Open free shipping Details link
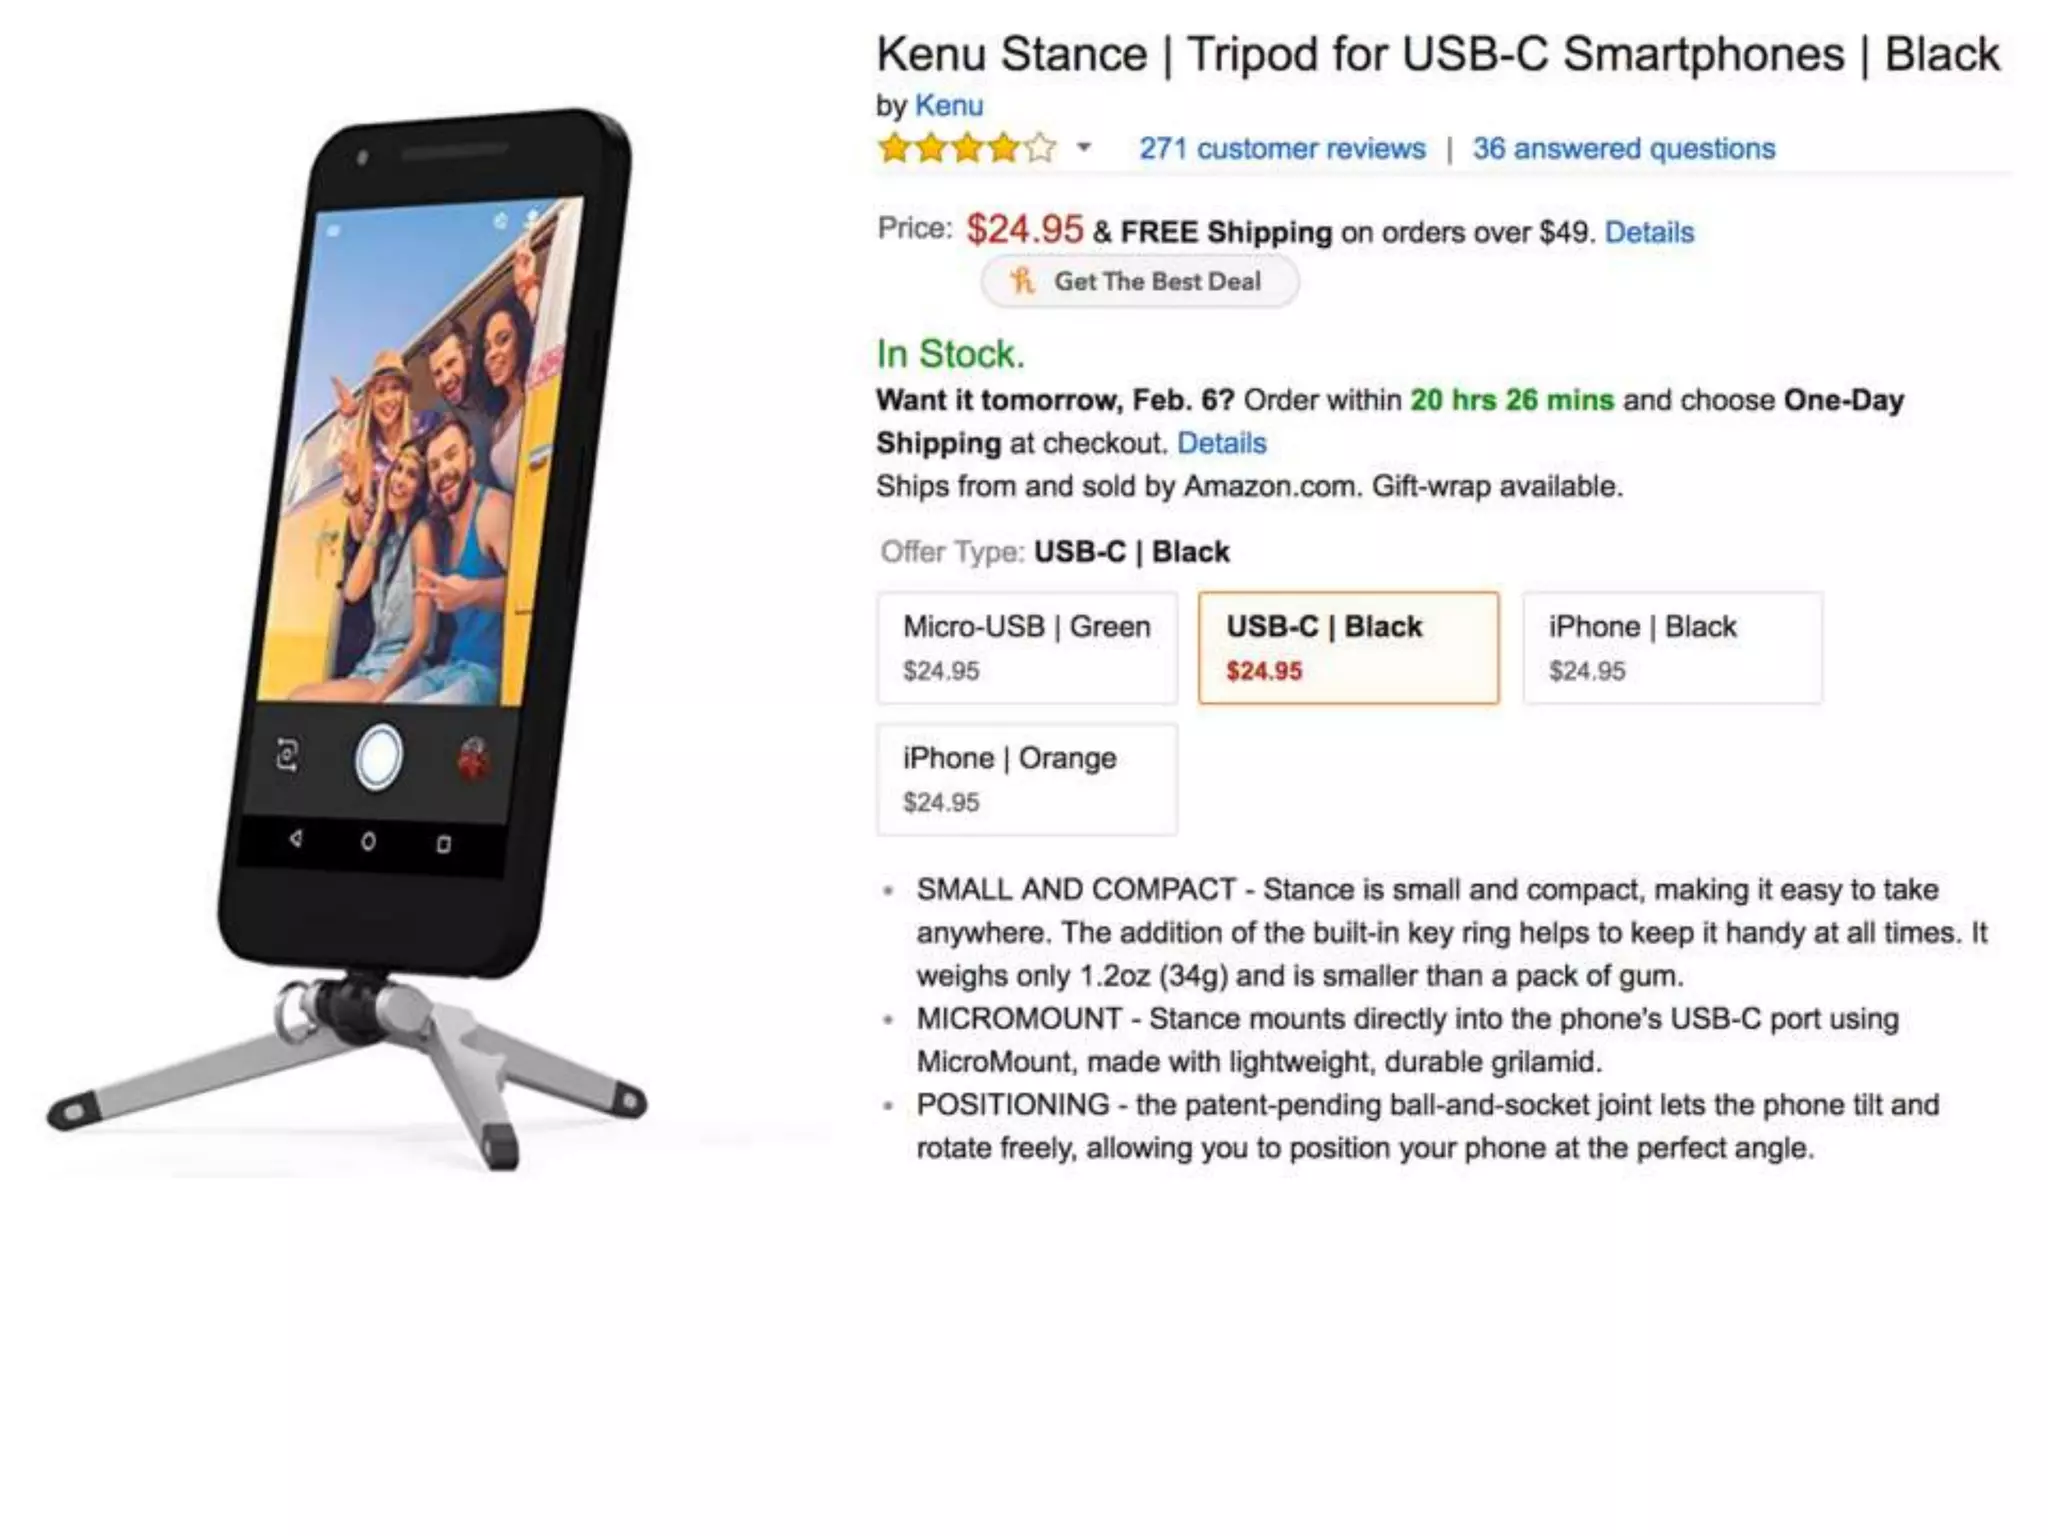The height and width of the screenshot is (1536, 2048). [1649, 233]
